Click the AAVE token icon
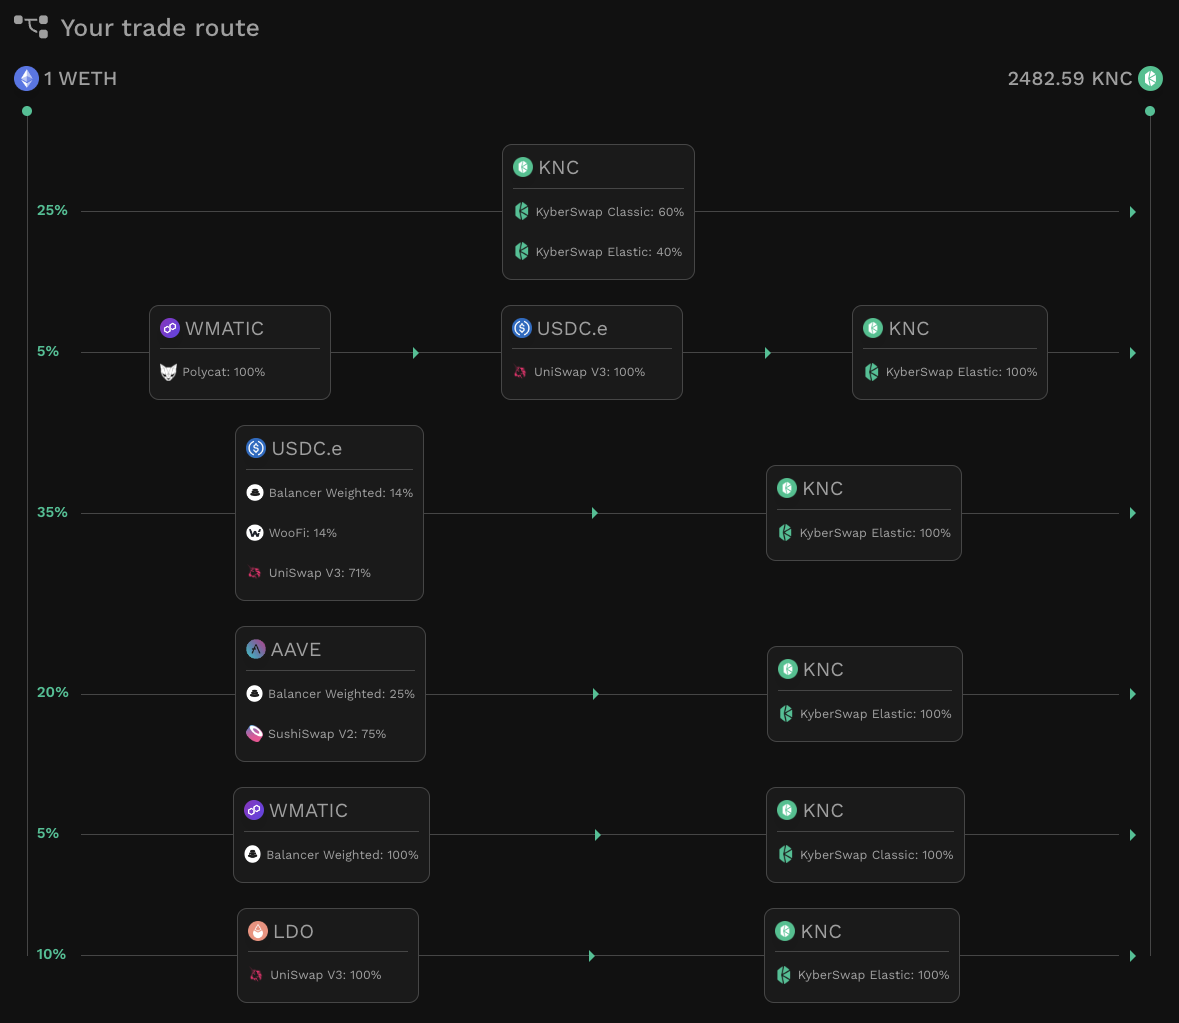The width and height of the screenshot is (1179, 1023). [256, 649]
